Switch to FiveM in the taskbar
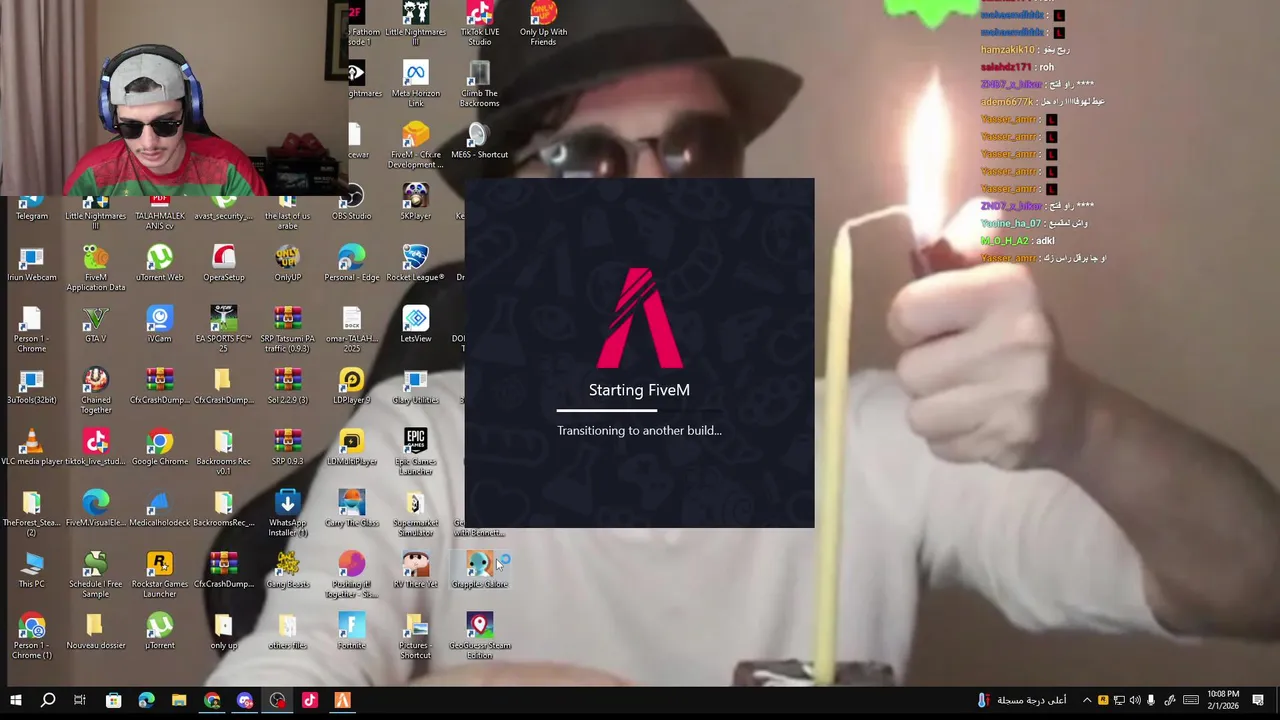 342,701
